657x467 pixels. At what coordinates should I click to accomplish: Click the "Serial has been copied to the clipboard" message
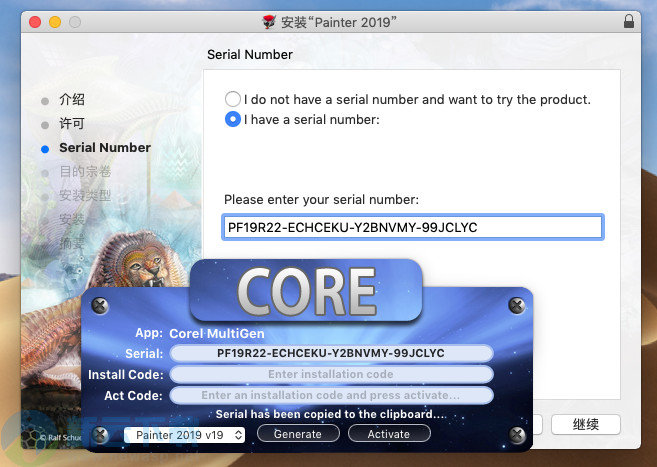click(x=331, y=414)
